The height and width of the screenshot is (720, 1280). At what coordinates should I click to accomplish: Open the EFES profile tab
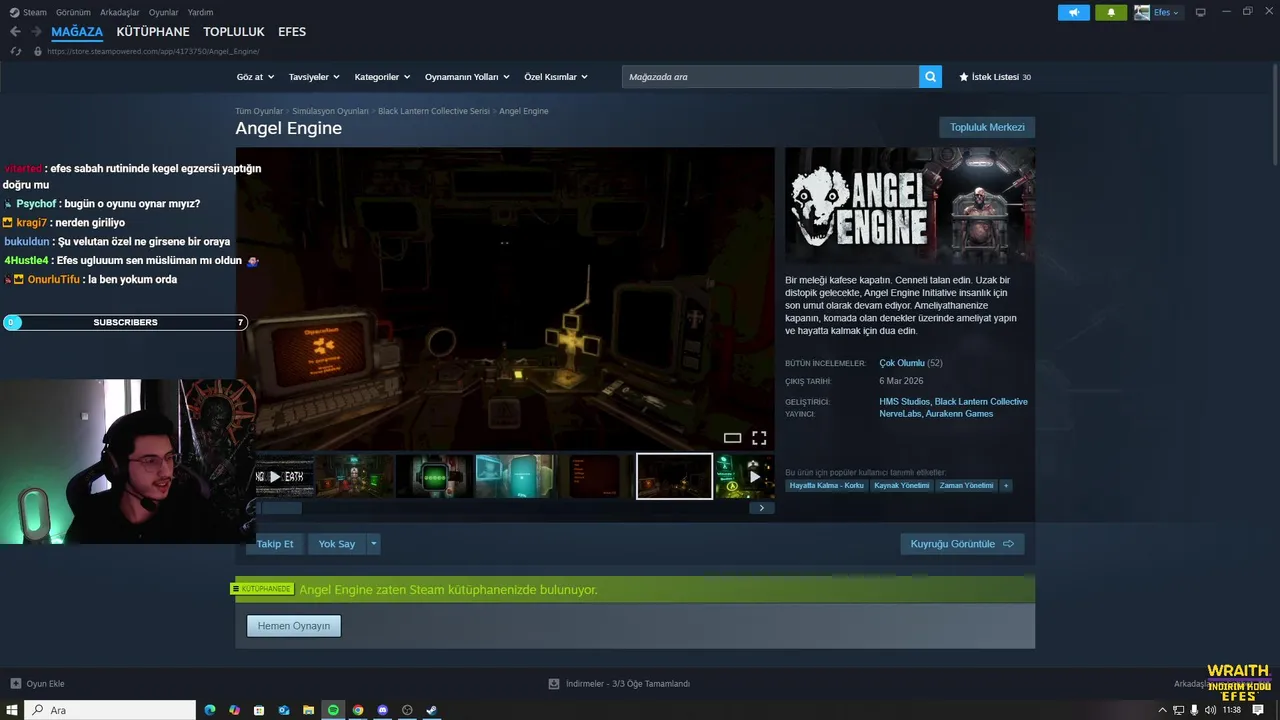click(292, 32)
